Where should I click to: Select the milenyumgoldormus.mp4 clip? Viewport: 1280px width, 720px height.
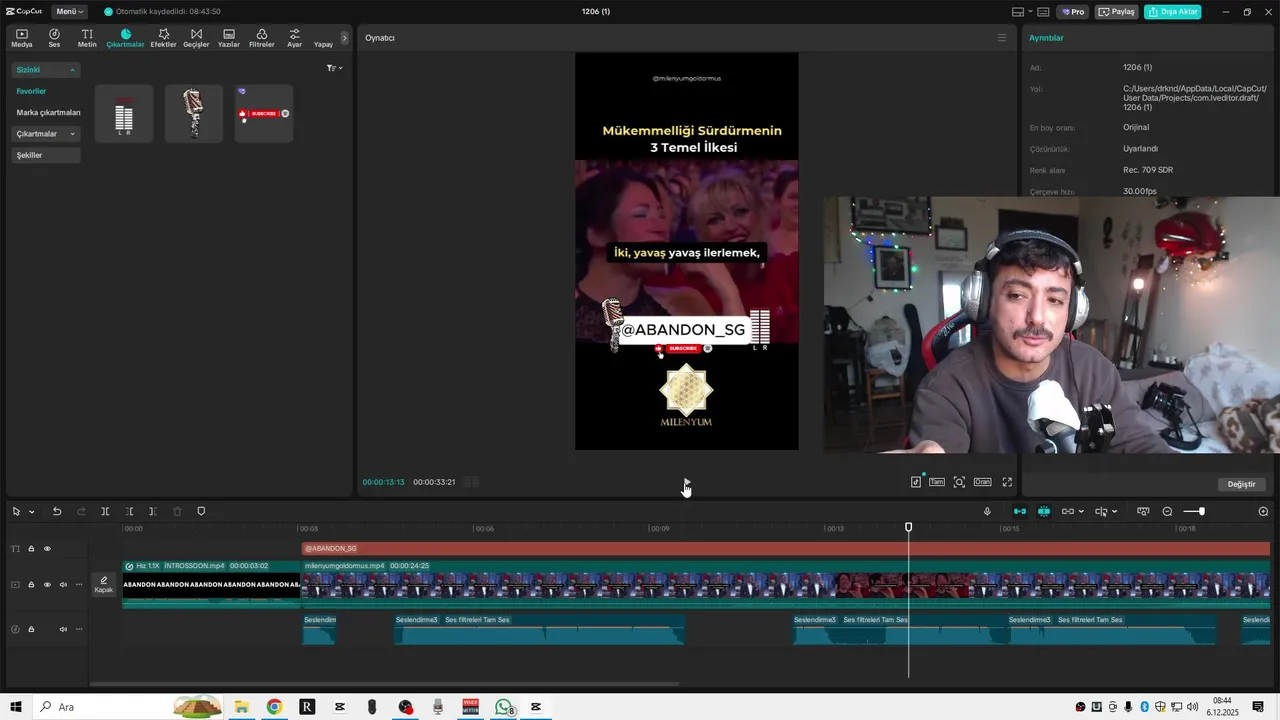(x=786, y=584)
